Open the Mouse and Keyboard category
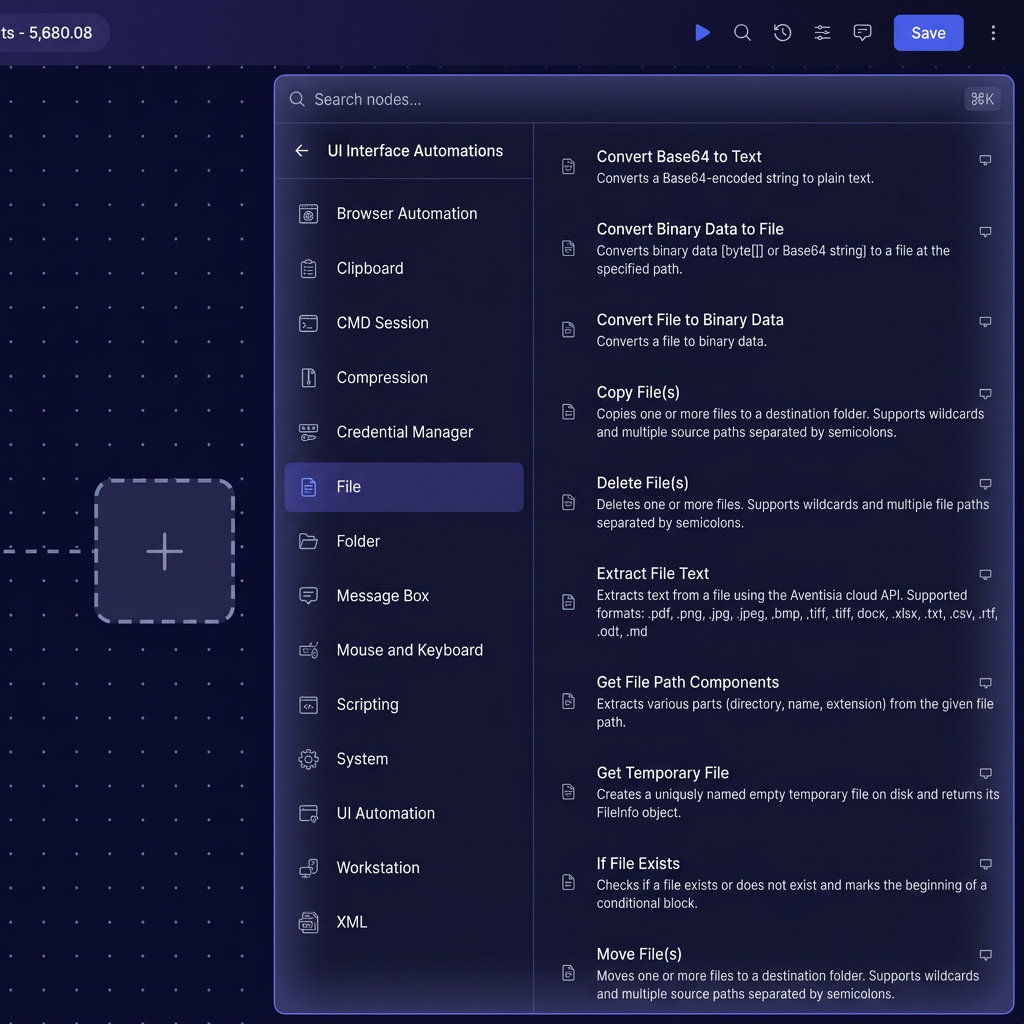This screenshot has width=1024, height=1024. tap(404, 650)
